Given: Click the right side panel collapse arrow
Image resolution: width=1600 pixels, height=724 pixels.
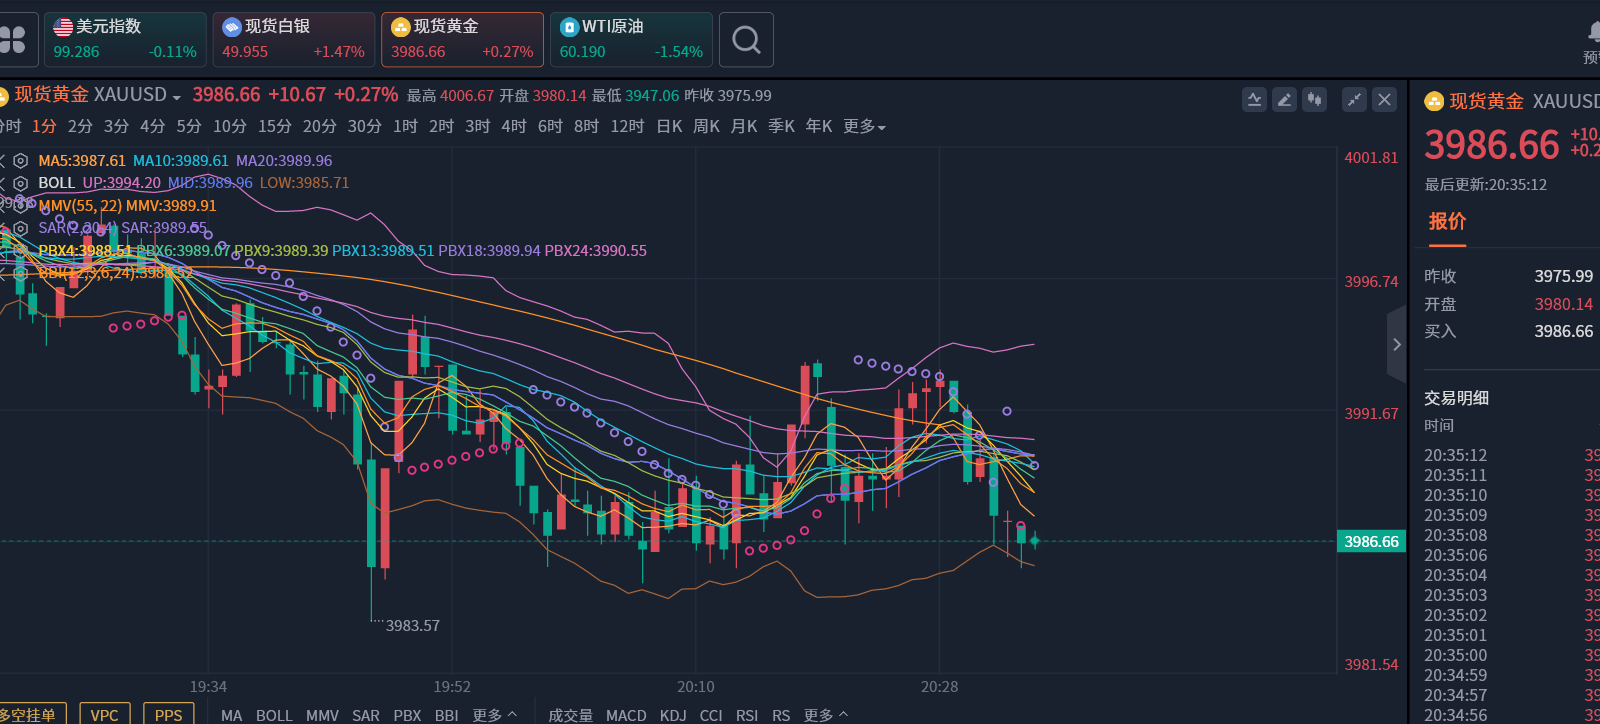Looking at the screenshot, I should point(1397,345).
